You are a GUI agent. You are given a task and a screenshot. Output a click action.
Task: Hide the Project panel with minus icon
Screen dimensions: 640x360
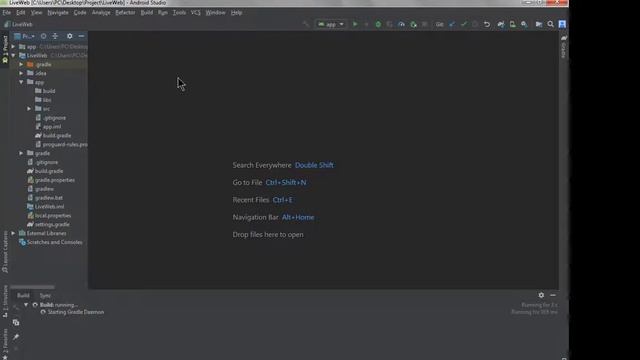point(81,36)
